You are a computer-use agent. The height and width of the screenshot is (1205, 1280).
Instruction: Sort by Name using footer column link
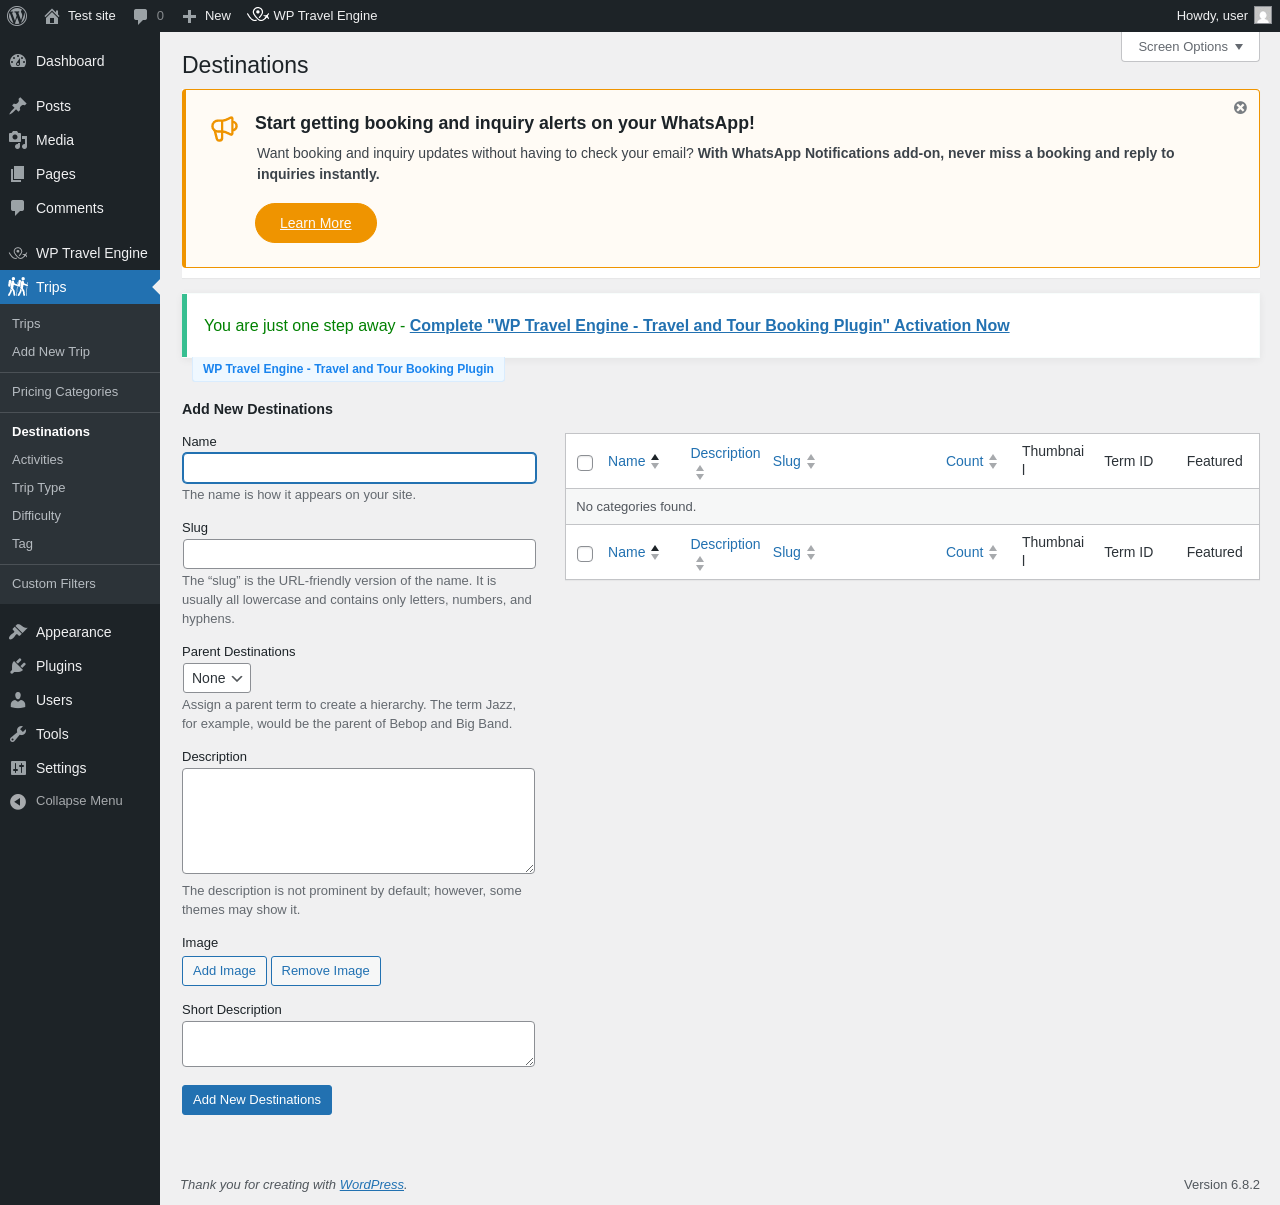click(x=634, y=552)
